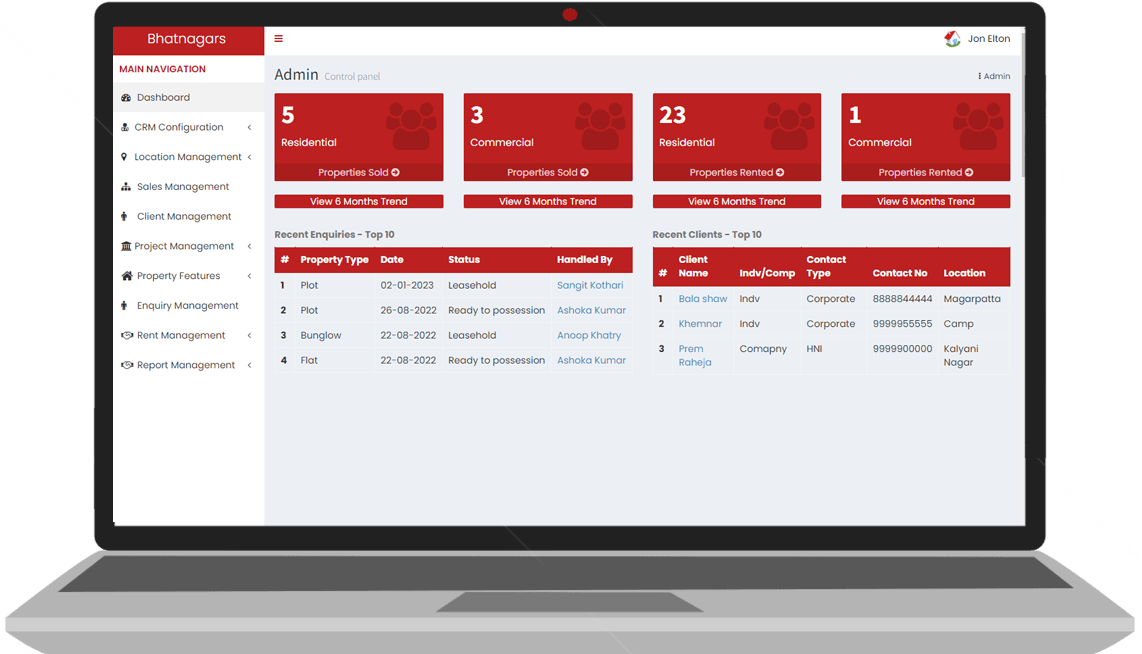This screenshot has width=1142, height=654.
Task: Click the Dashboard gauge icon in sidebar
Action: point(126,98)
